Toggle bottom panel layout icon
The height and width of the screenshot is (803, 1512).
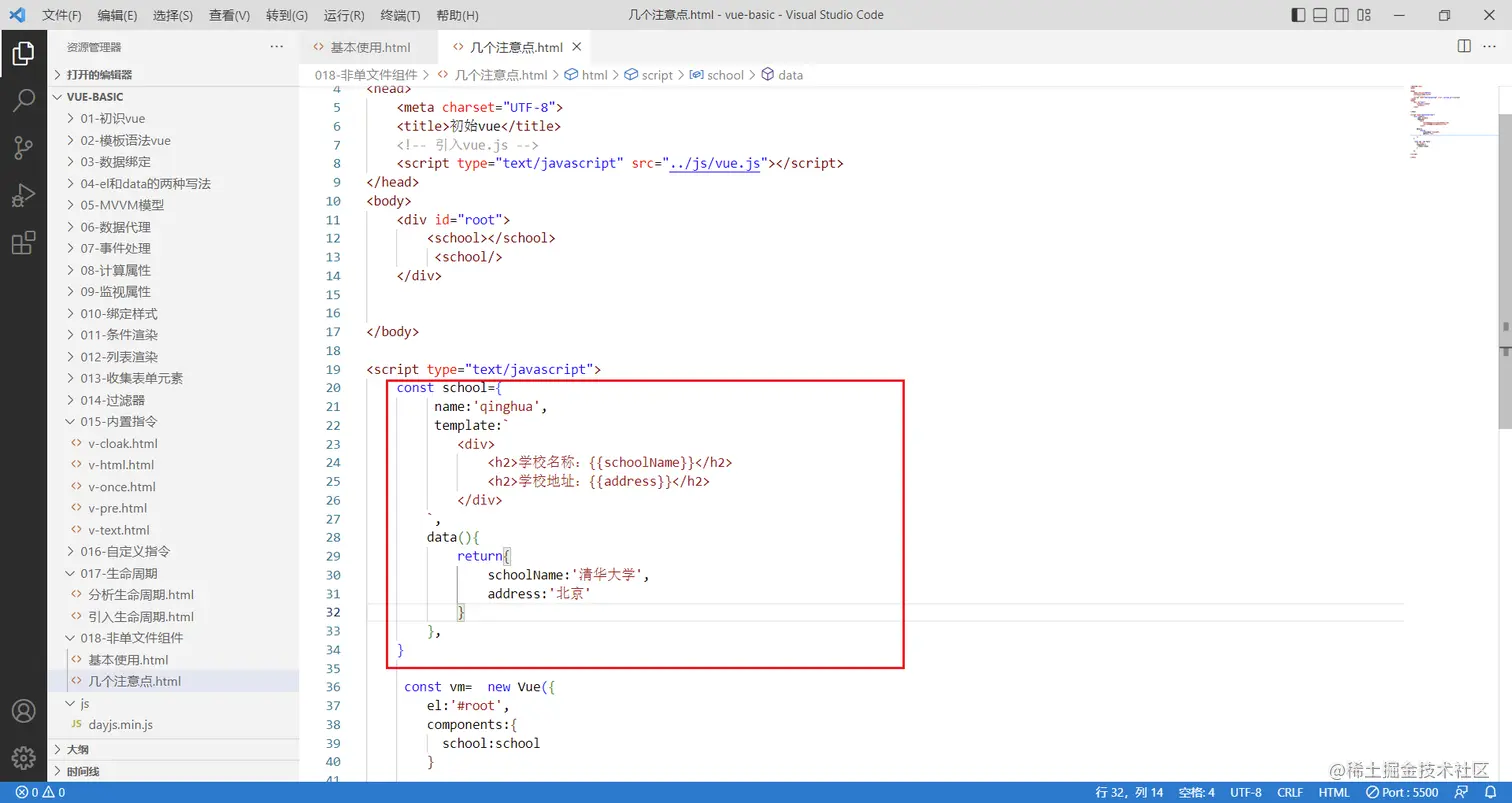click(x=1320, y=15)
